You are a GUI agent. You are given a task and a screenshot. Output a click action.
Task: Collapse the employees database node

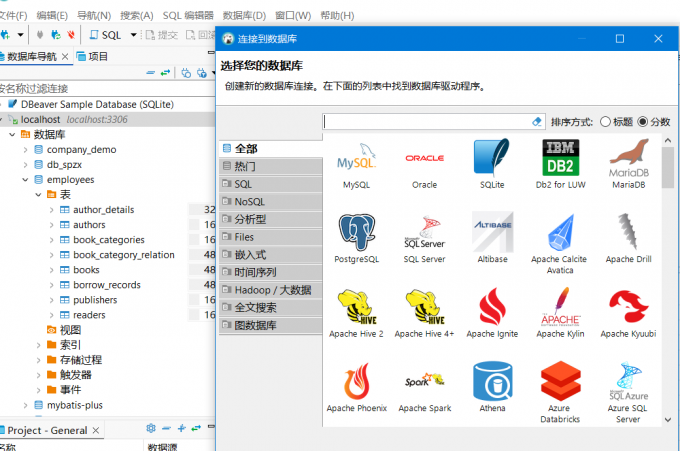pos(25,180)
